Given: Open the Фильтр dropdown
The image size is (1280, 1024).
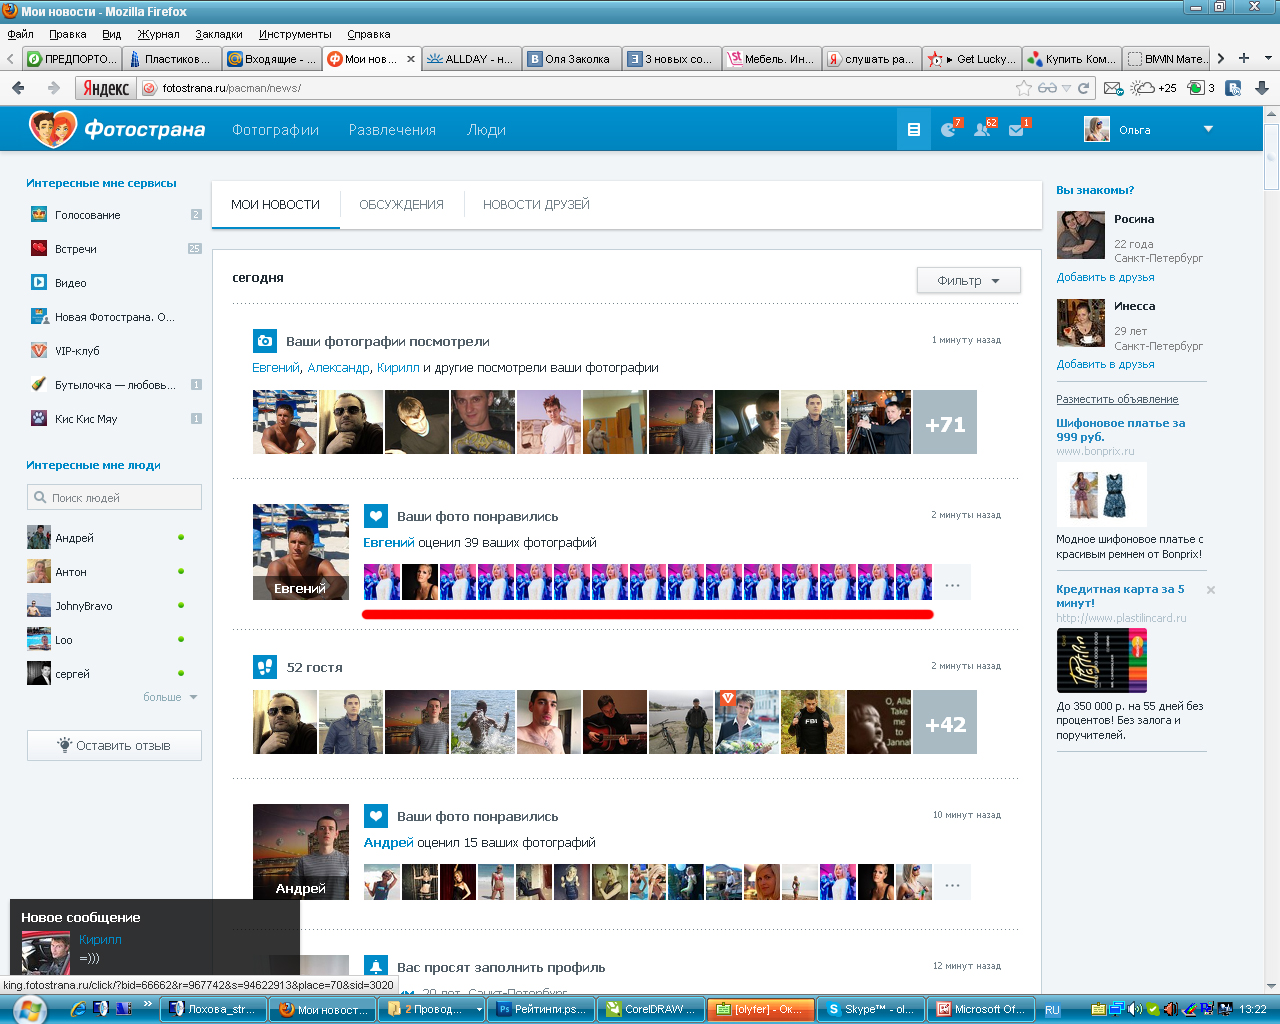Looking at the screenshot, I should click(x=968, y=281).
